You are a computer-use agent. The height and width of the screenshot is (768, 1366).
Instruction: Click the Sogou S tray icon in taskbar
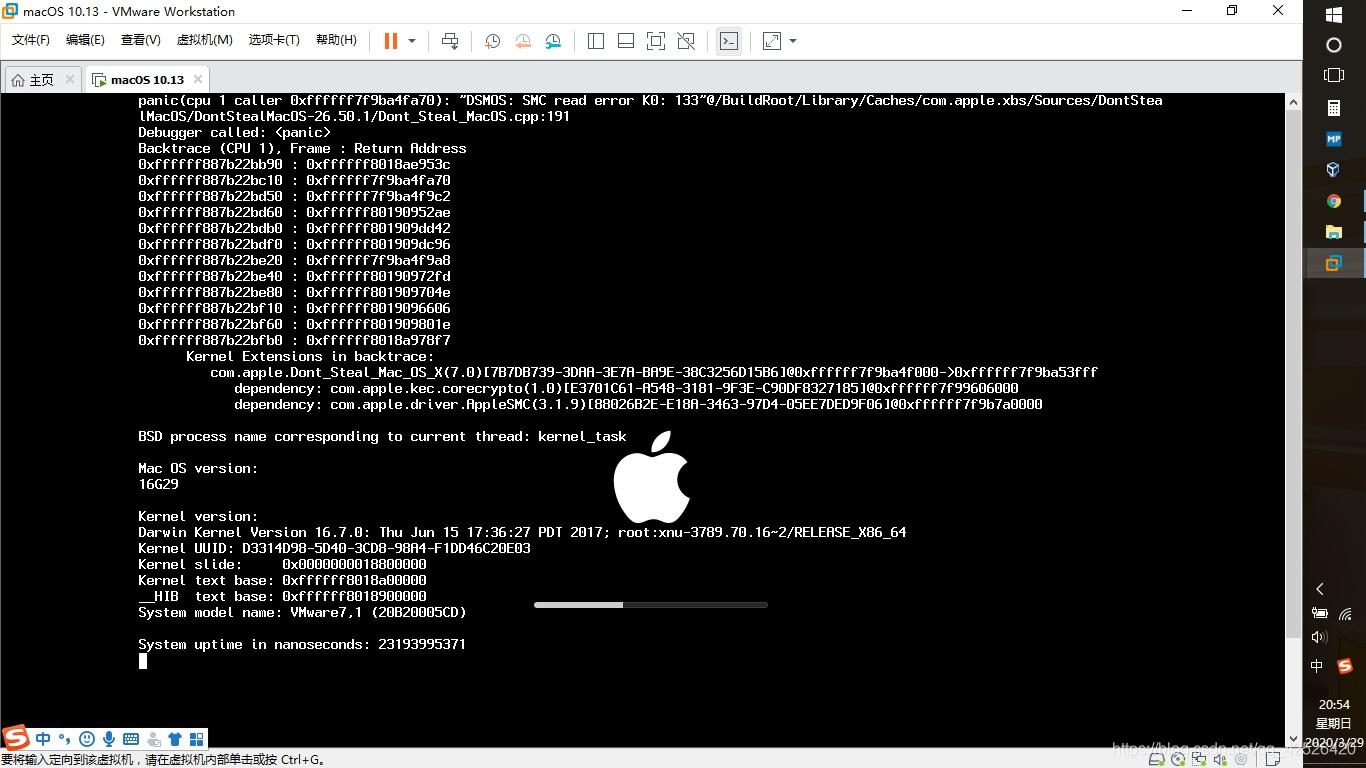[1345, 666]
